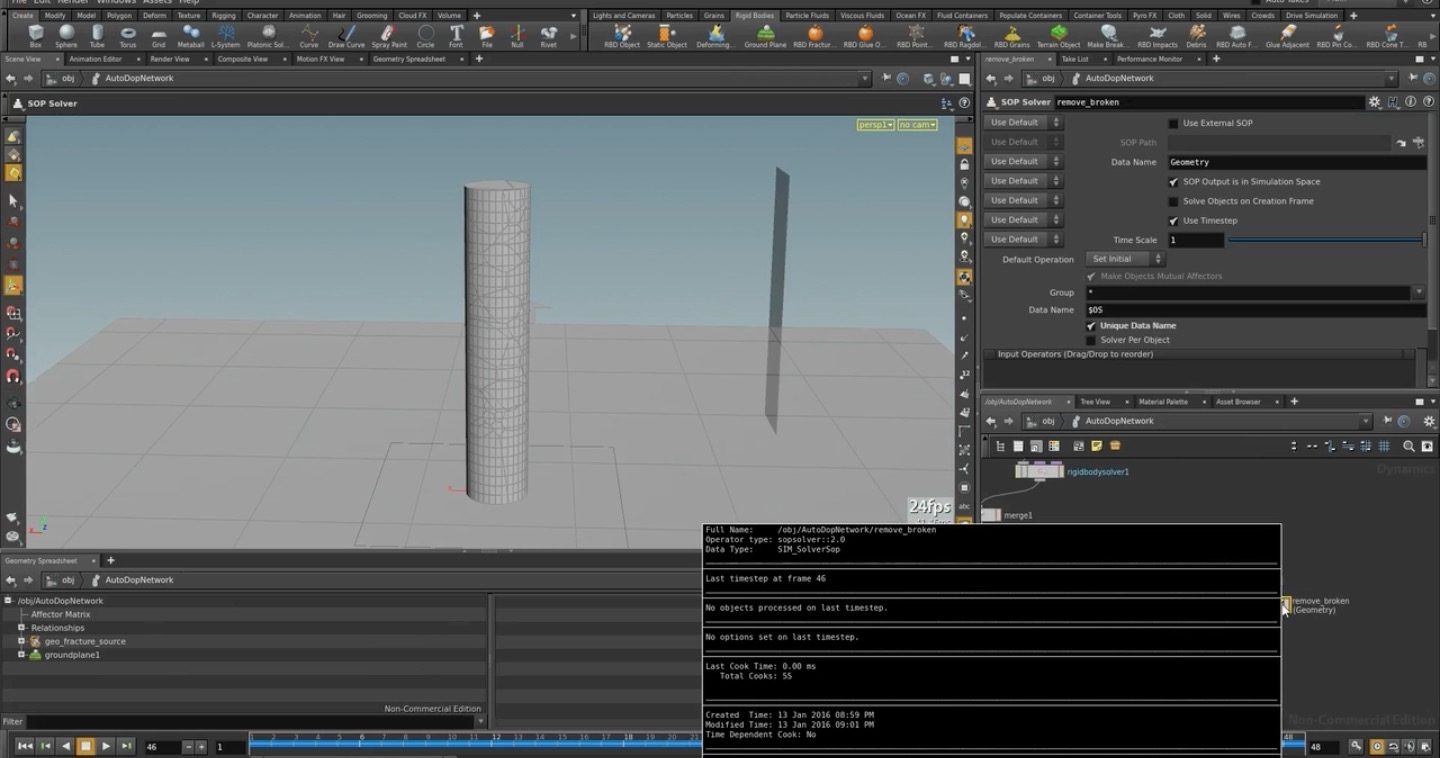Open network editor search magnifier
The image size is (1440, 758).
point(1409,446)
